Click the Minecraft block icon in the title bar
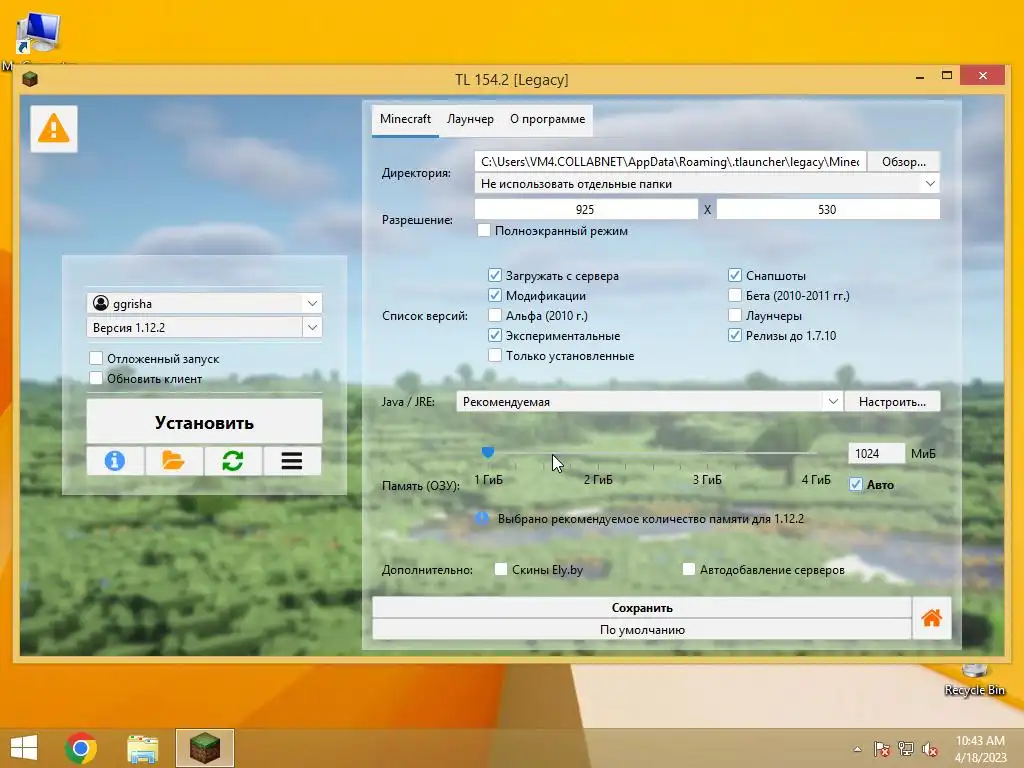This screenshot has height=768, width=1024. pyautogui.click(x=30, y=79)
